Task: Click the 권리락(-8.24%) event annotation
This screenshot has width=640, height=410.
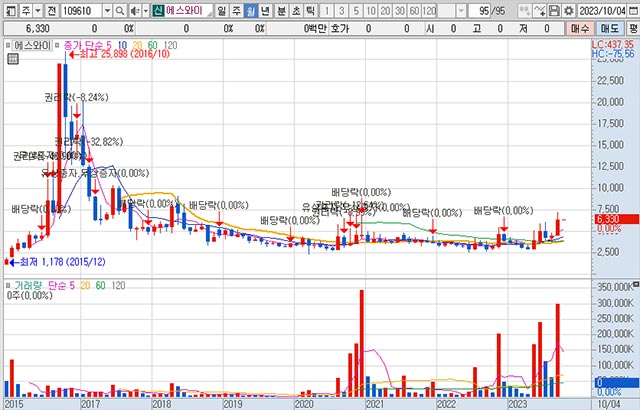Action: point(76,97)
